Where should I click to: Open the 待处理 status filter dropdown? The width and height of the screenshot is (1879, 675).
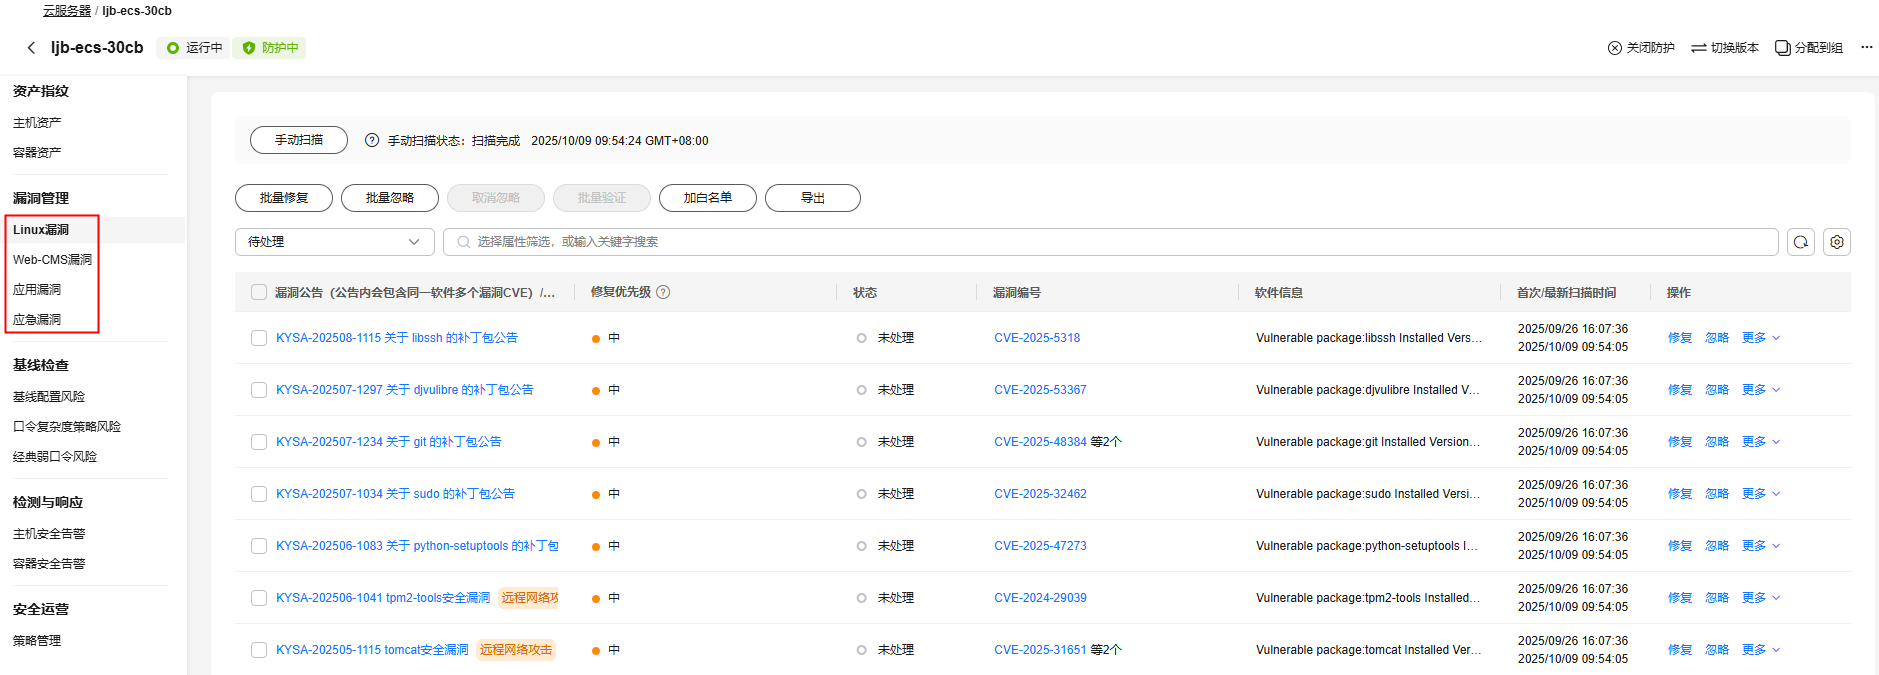[334, 242]
